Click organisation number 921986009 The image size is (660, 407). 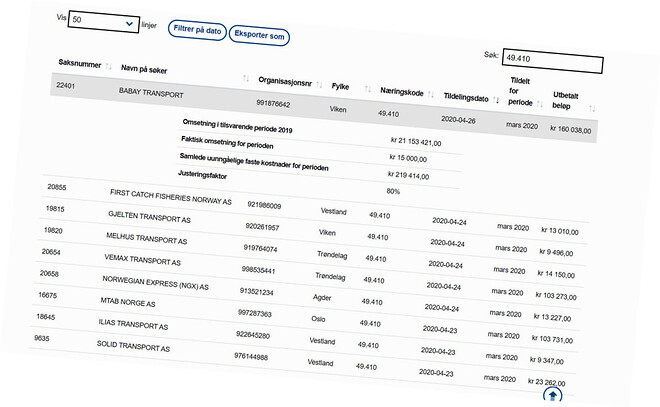pyautogui.click(x=264, y=205)
